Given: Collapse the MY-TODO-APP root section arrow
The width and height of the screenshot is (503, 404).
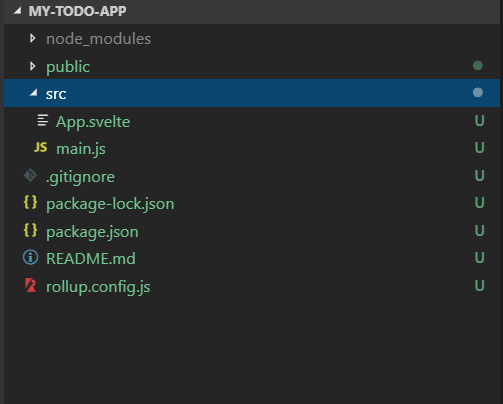Looking at the screenshot, I should click(17, 11).
